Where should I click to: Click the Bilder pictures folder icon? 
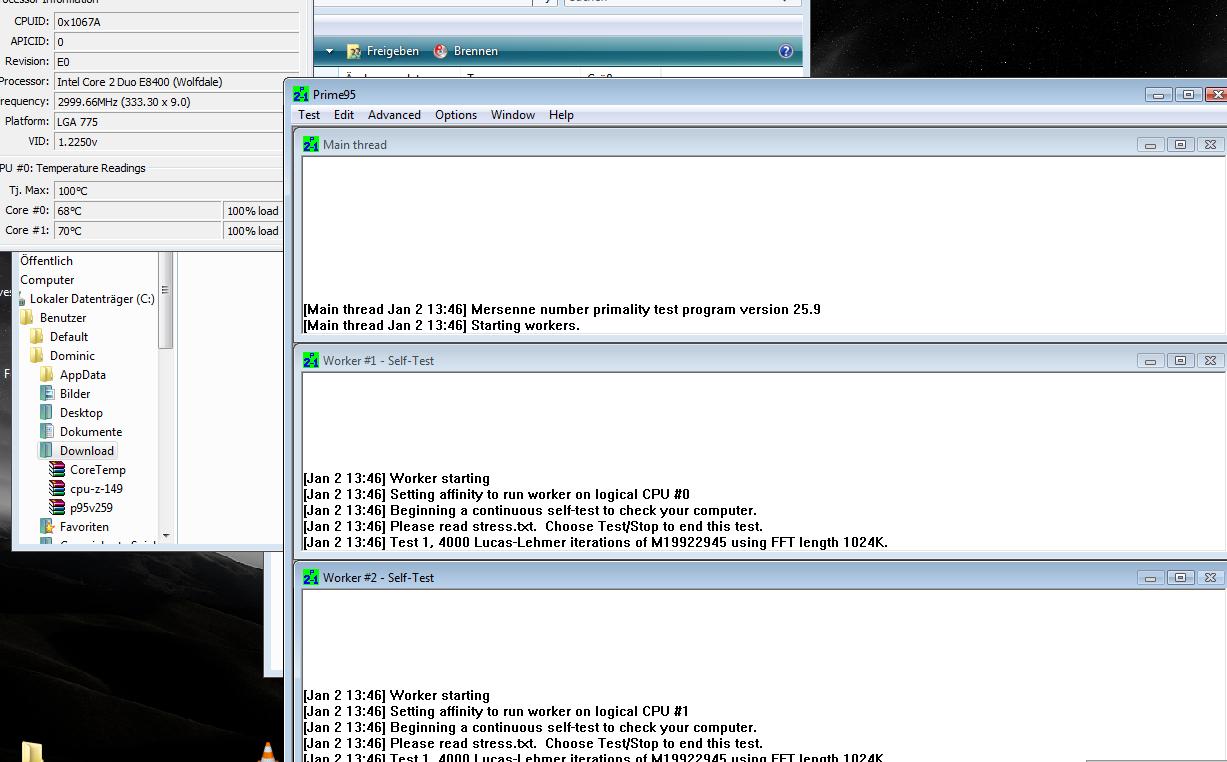[x=47, y=393]
